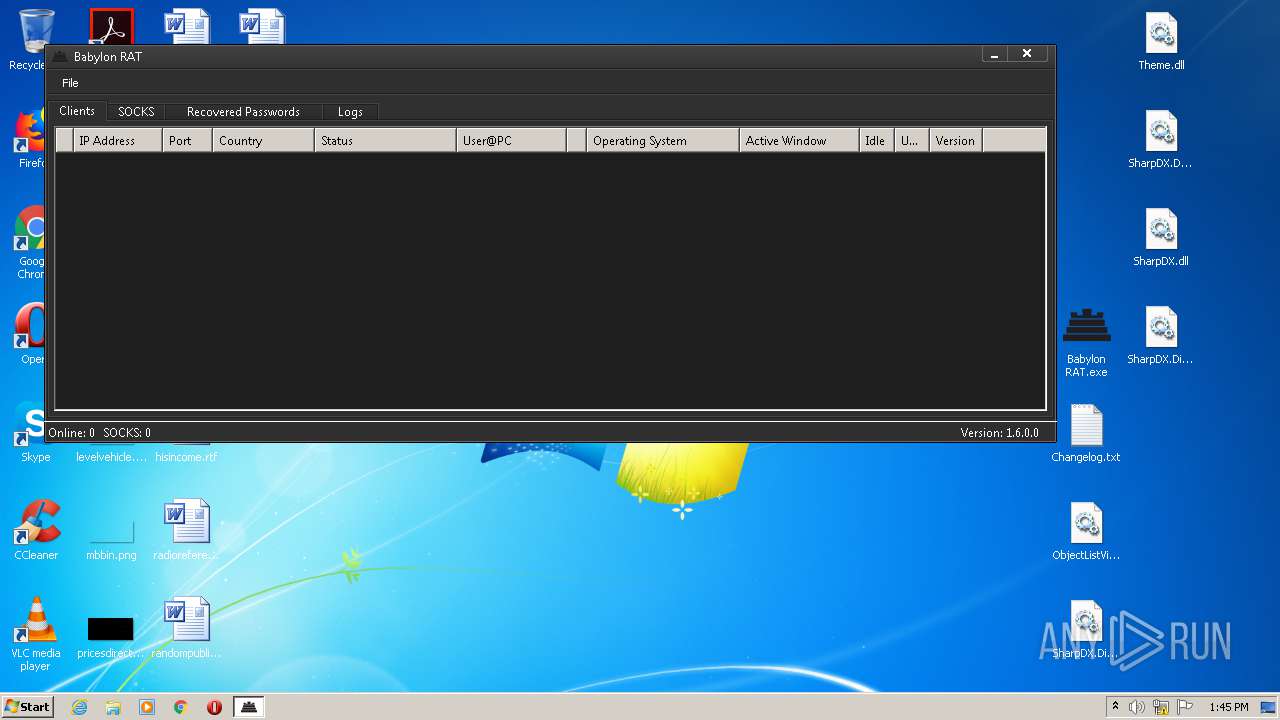Sort by Operating System column
Viewport: 1280px width, 720px height.
point(663,141)
